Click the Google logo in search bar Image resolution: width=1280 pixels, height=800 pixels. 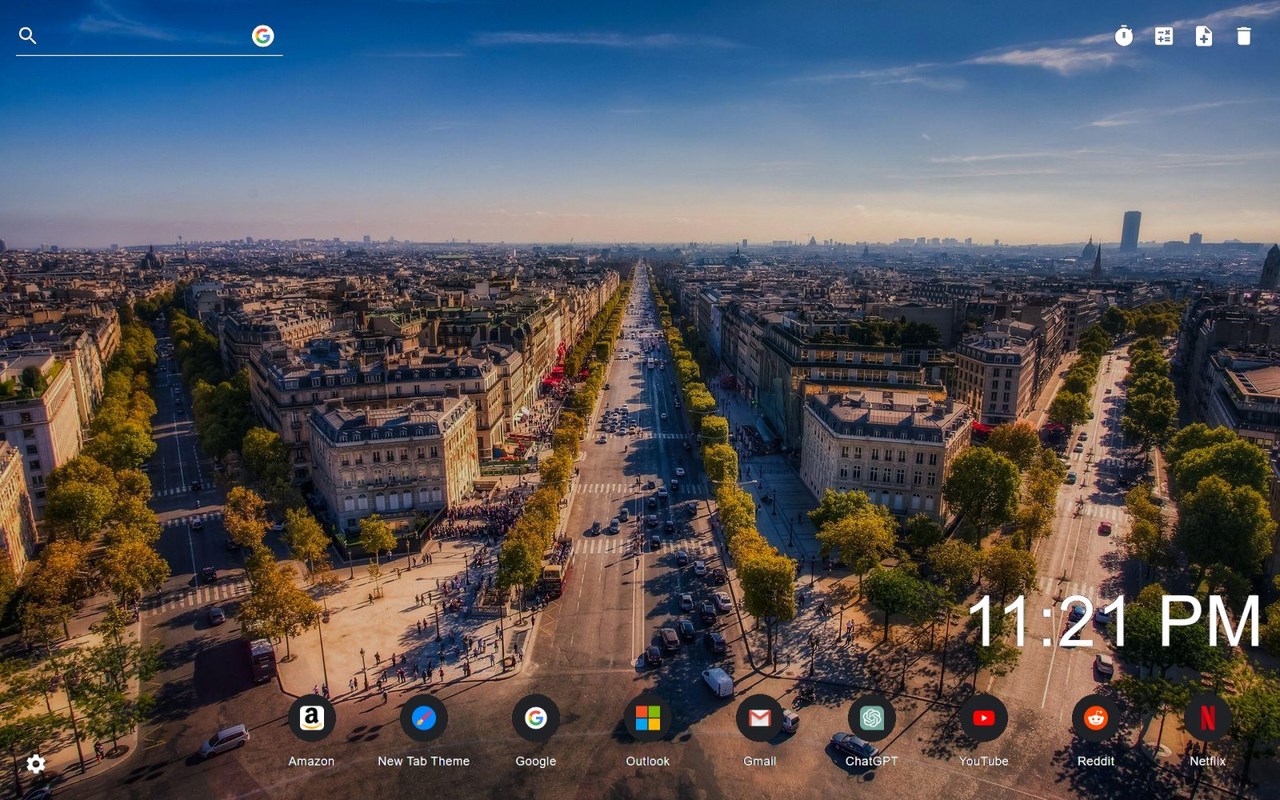point(263,36)
